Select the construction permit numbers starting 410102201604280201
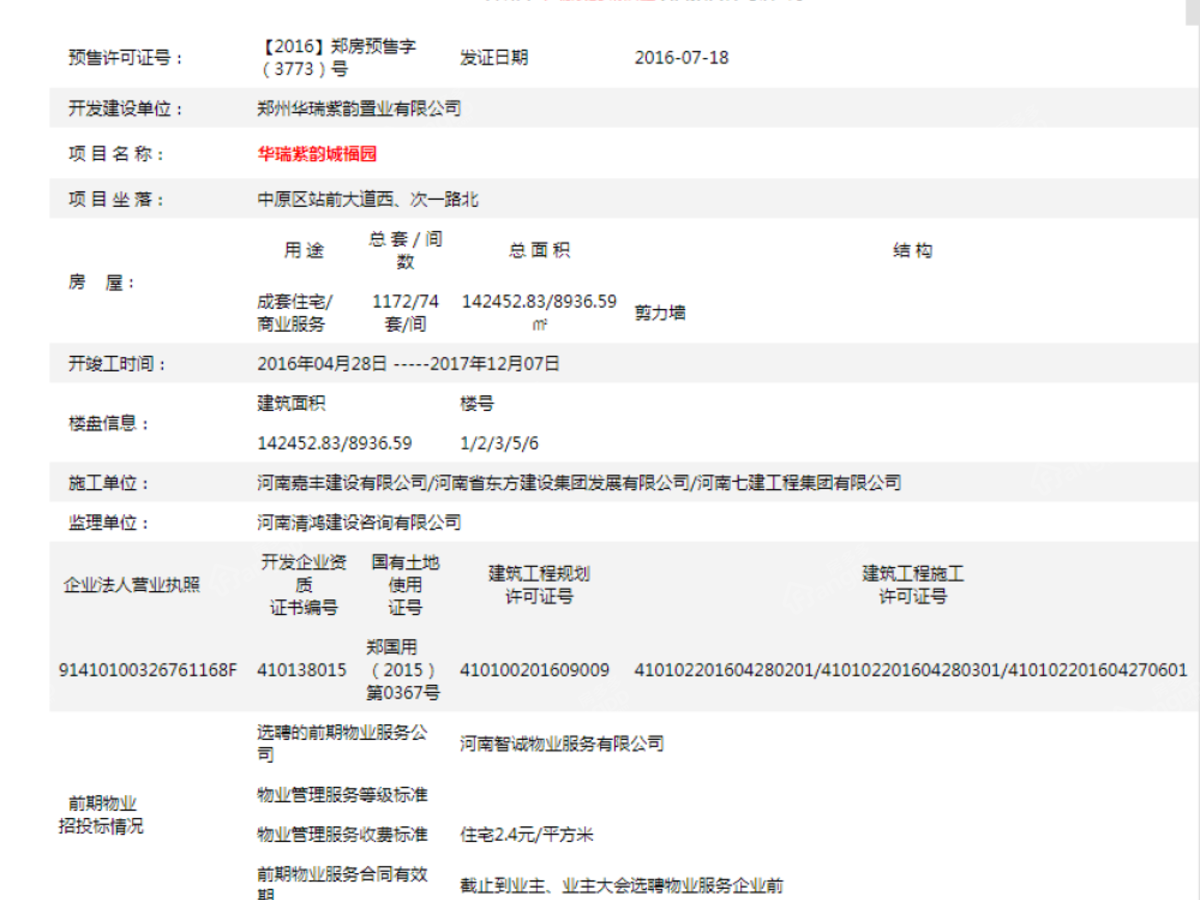This screenshot has height=900, width=1200. (x=911, y=670)
